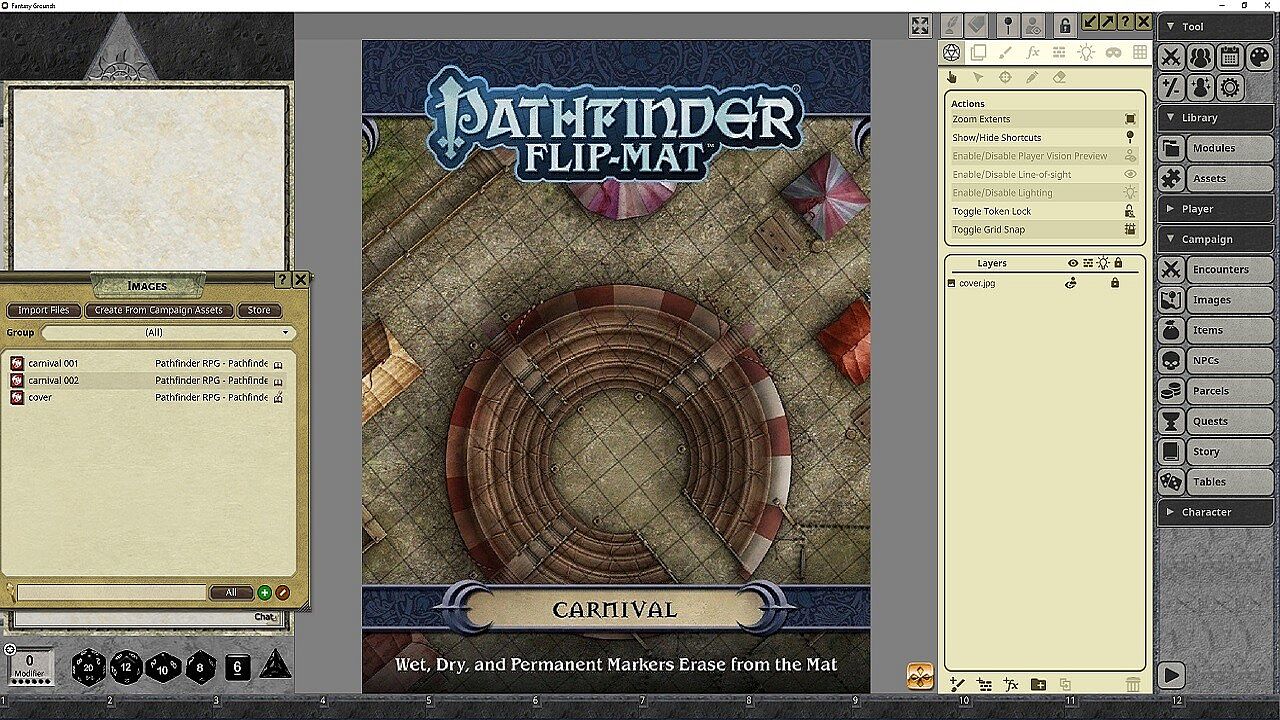The width and height of the screenshot is (1280, 720).
Task: Click the tag icon in image toolbar
Action: coord(977,24)
